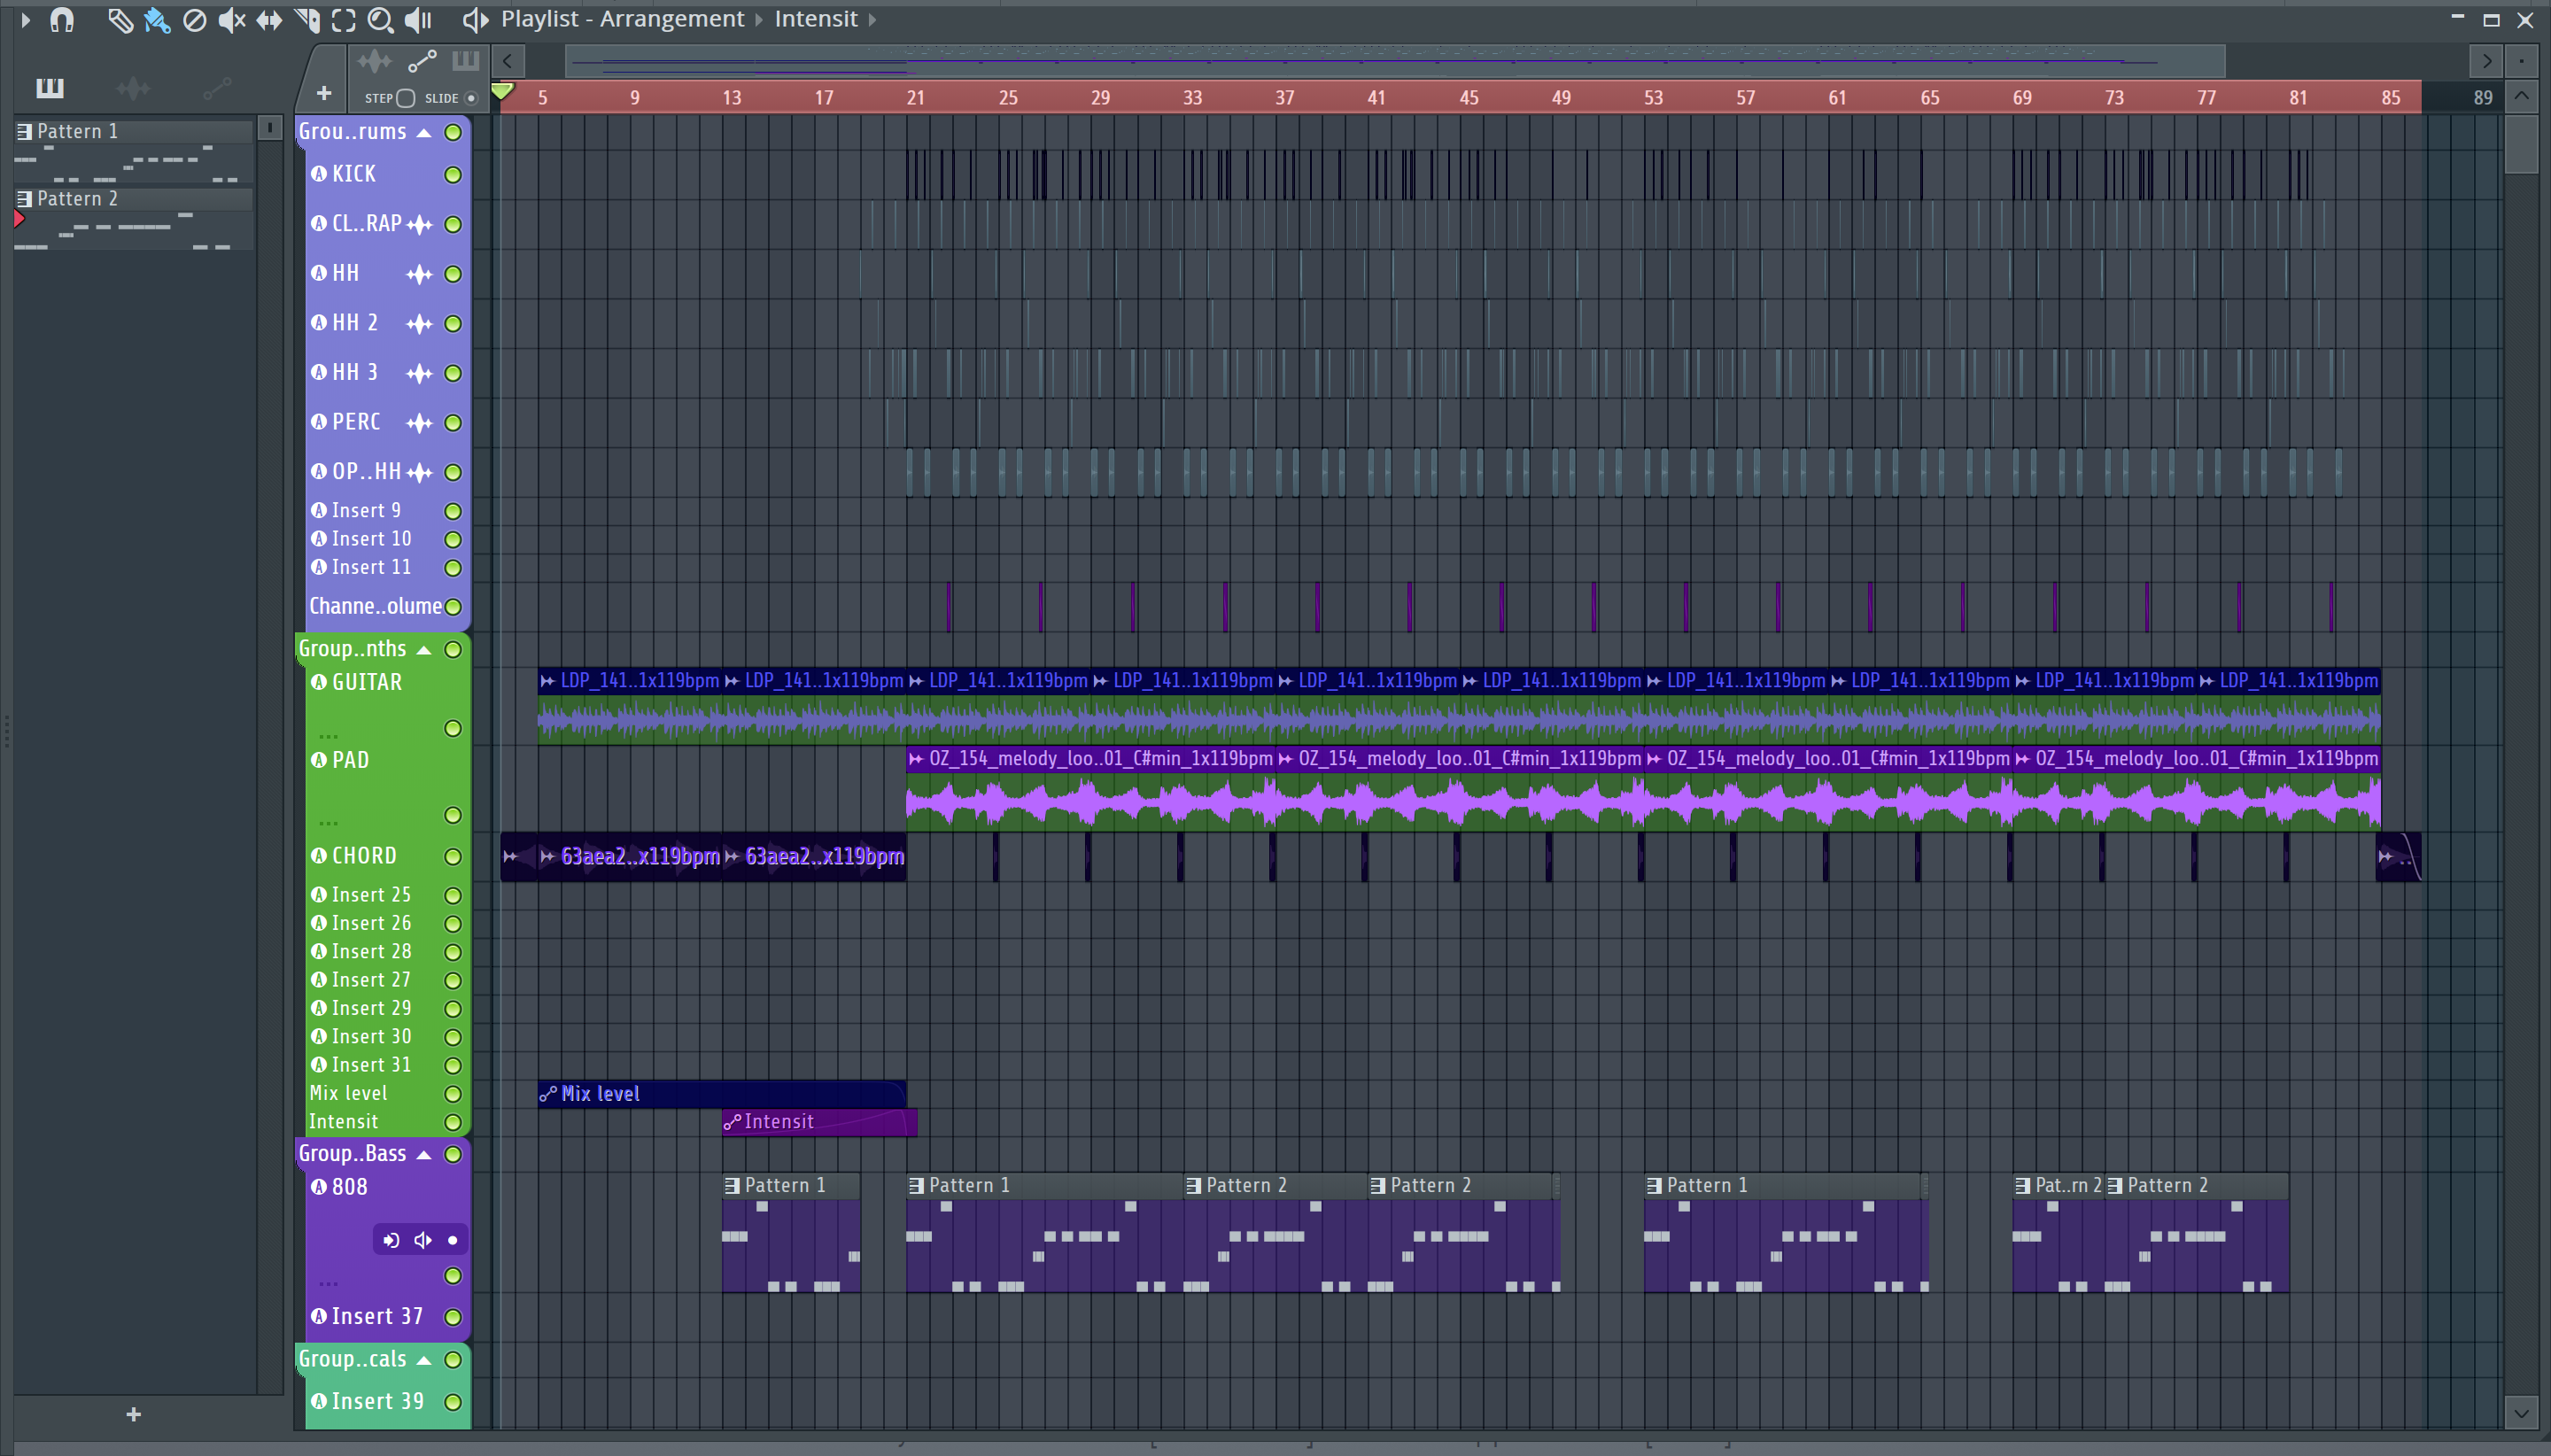Viewport: 2551px width, 1456px height.
Task: Show automation clips in the picker panel
Action: tap(217, 88)
